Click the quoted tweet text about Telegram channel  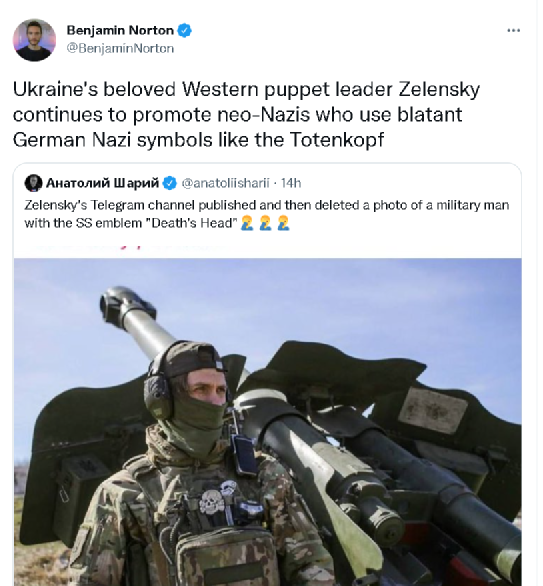(266, 214)
